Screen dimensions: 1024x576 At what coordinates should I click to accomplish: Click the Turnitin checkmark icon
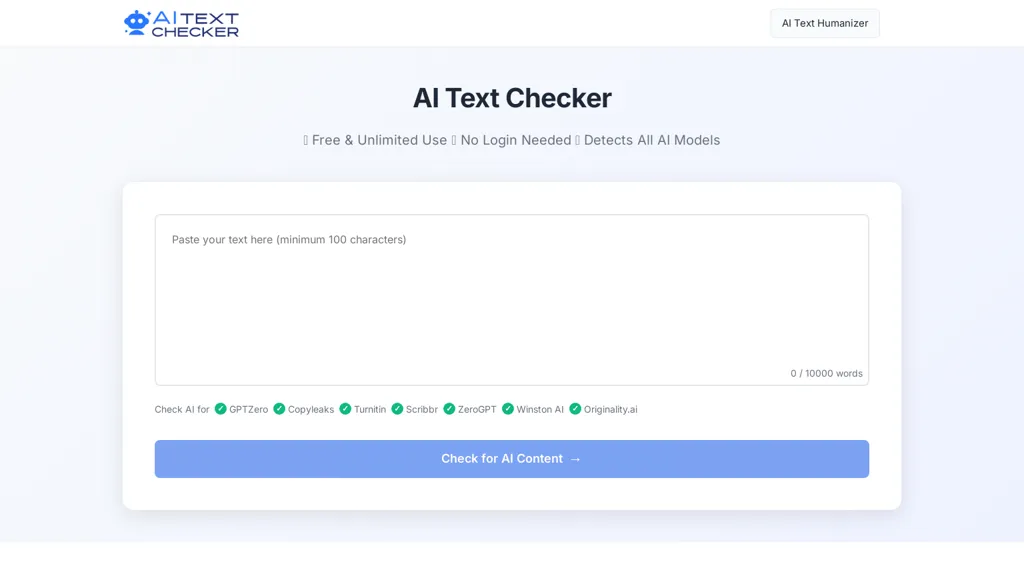tap(345, 409)
